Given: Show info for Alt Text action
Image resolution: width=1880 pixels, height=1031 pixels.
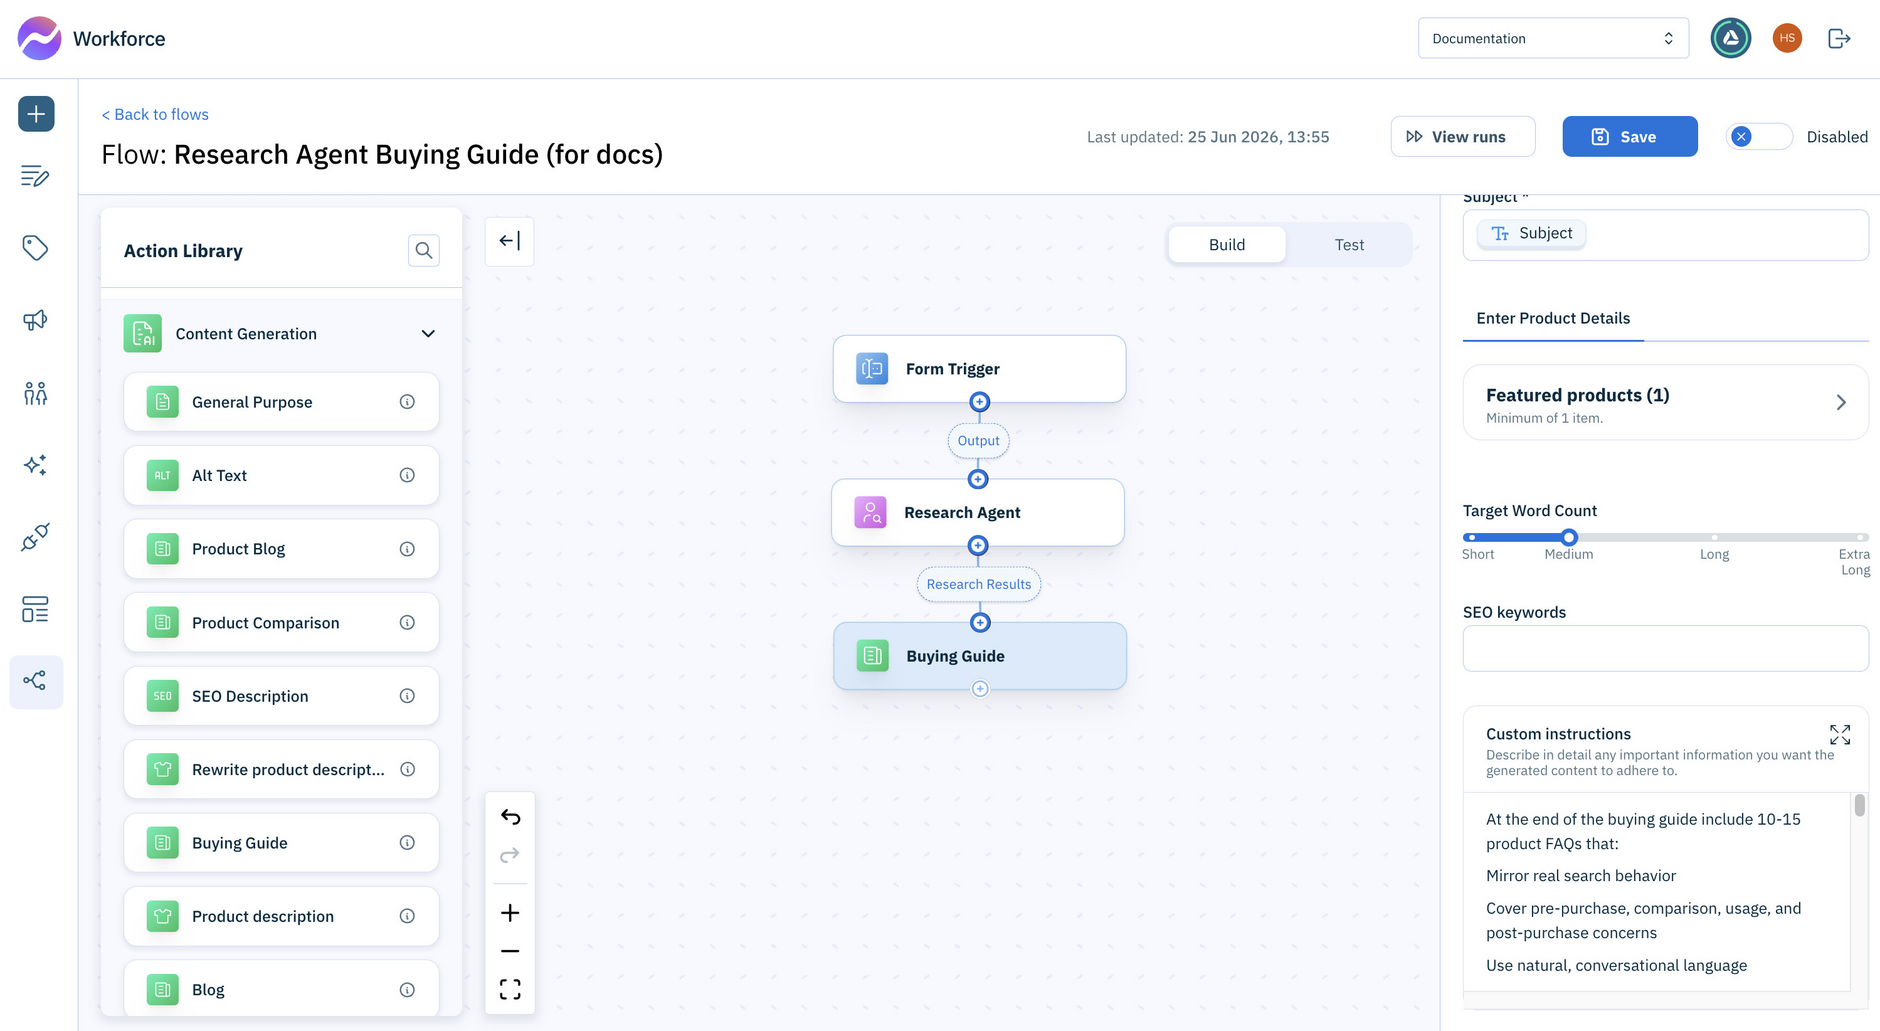Looking at the screenshot, I should (407, 475).
